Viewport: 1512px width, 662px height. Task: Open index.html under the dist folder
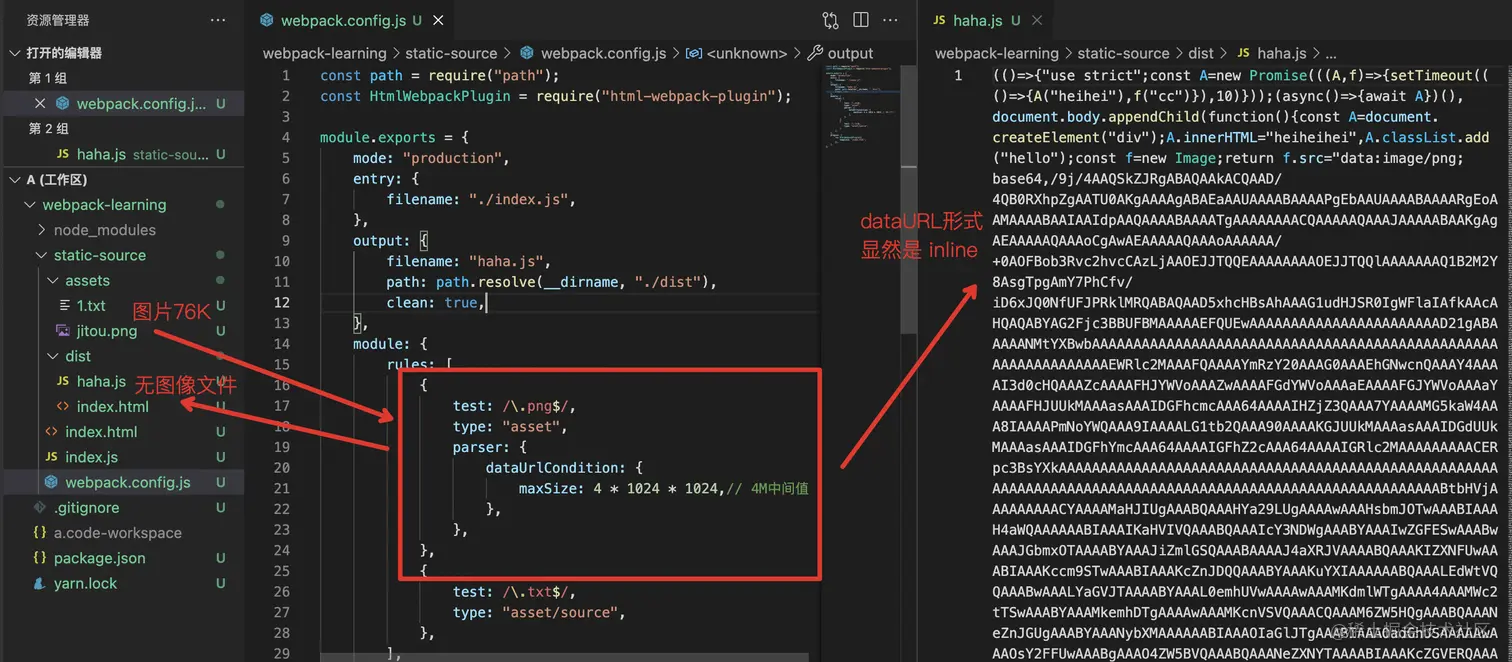112,407
